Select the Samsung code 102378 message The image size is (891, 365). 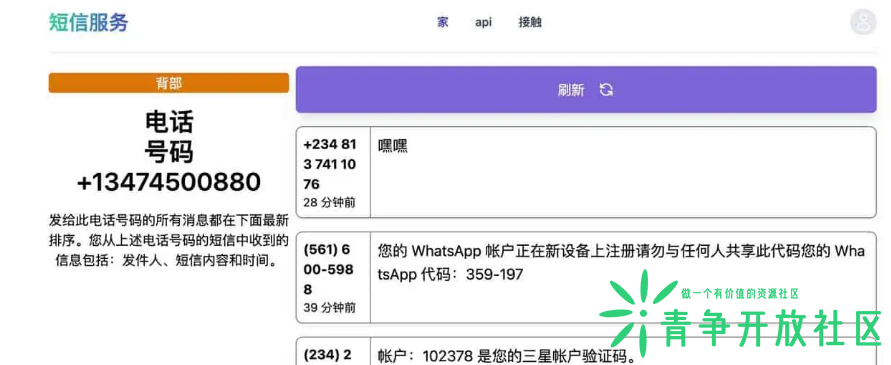click(506, 356)
